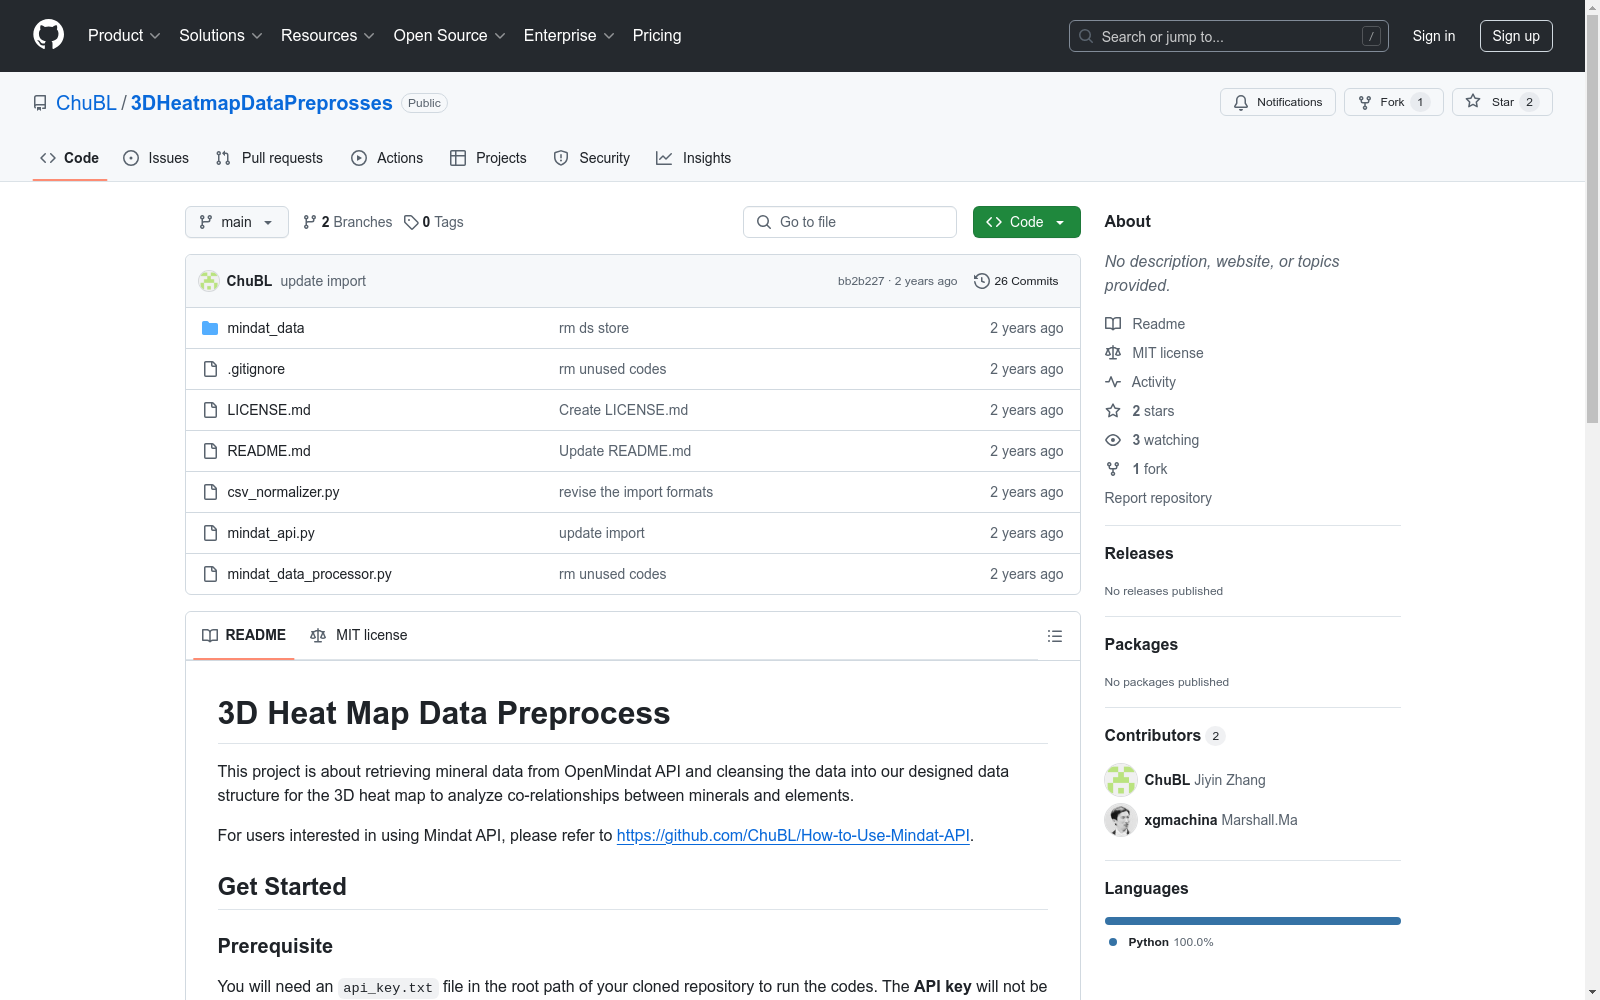
Task: Click the 3DHeatmapDataPreprosses repository name link
Action: (x=262, y=103)
